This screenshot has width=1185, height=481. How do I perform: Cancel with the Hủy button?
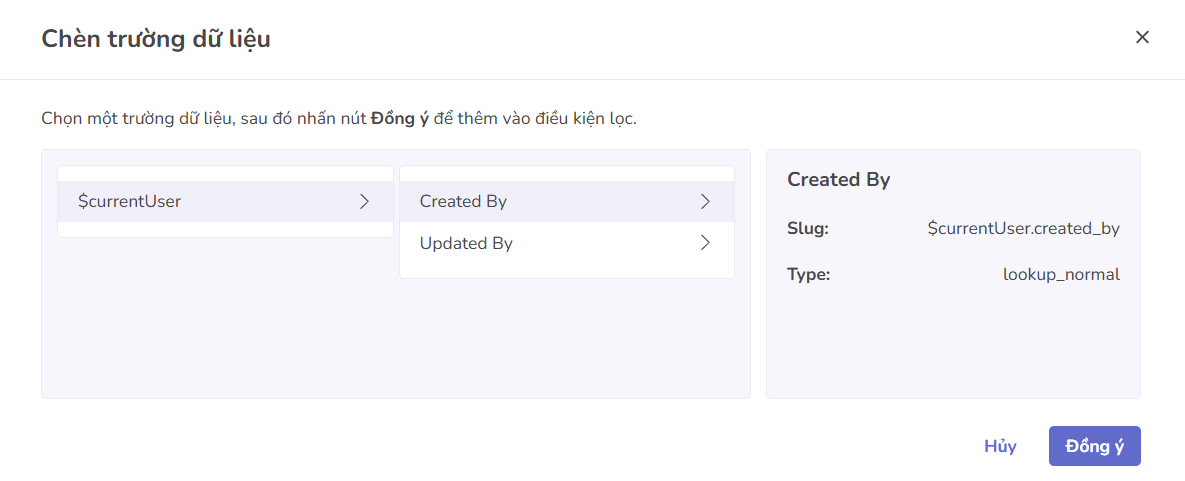click(1000, 446)
